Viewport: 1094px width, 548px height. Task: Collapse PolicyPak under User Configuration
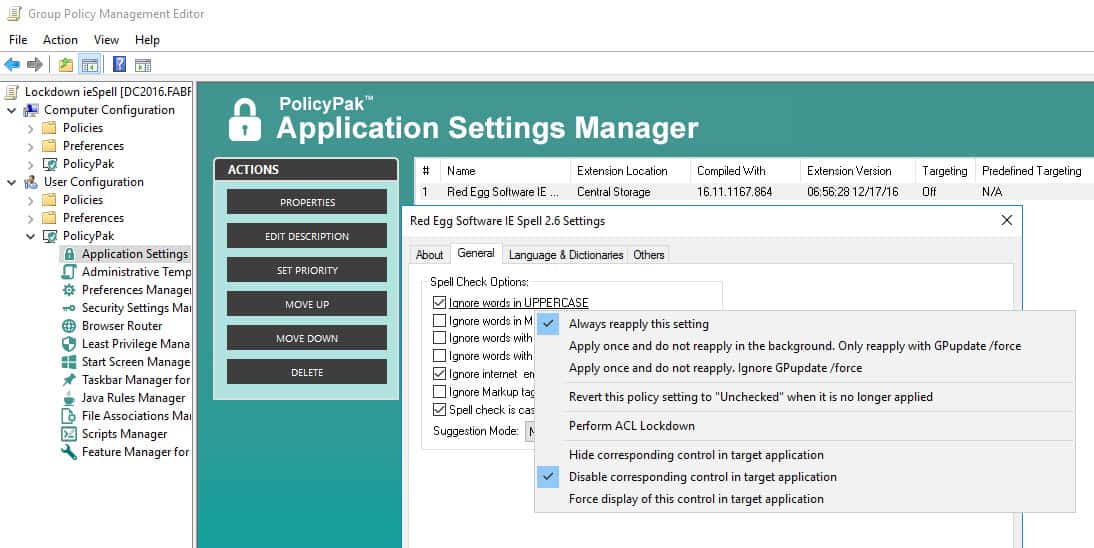[31, 237]
